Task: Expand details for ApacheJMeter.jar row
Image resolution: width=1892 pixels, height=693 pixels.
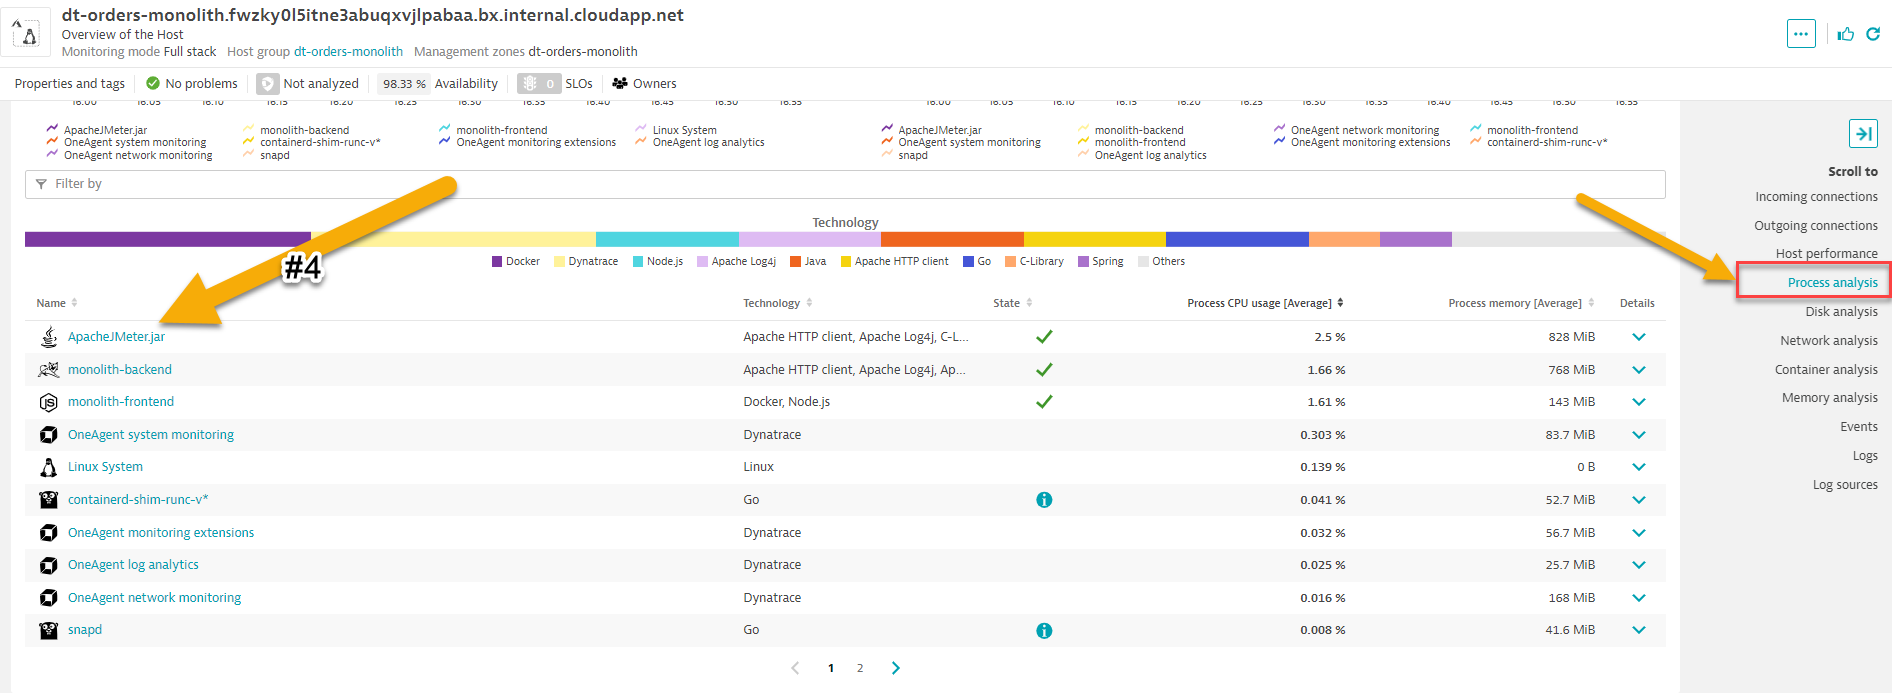Action: (1638, 337)
